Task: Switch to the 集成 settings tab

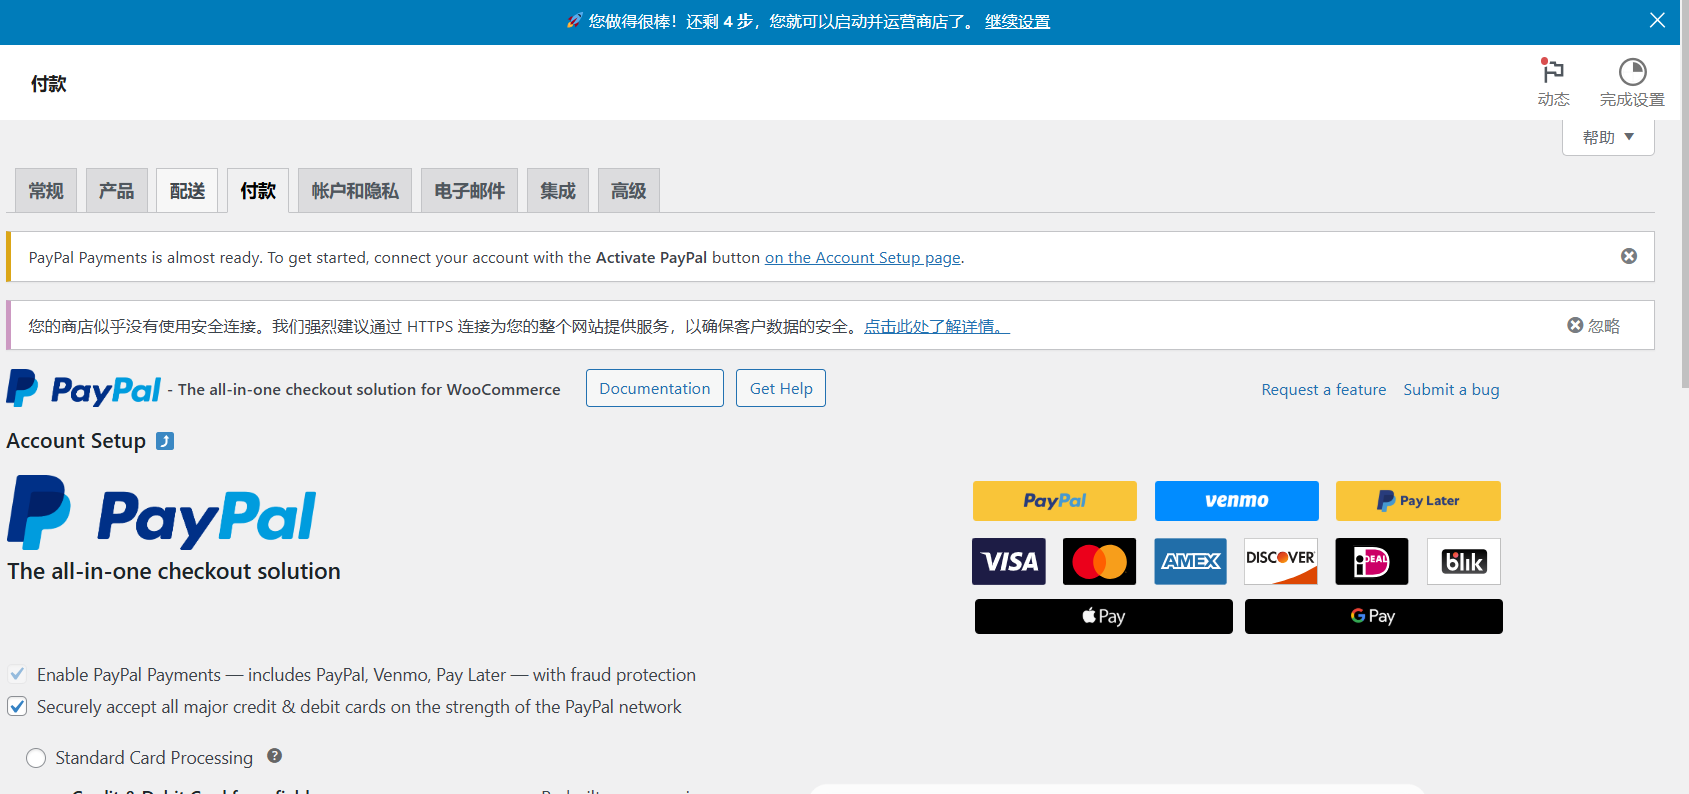Action: (x=558, y=190)
